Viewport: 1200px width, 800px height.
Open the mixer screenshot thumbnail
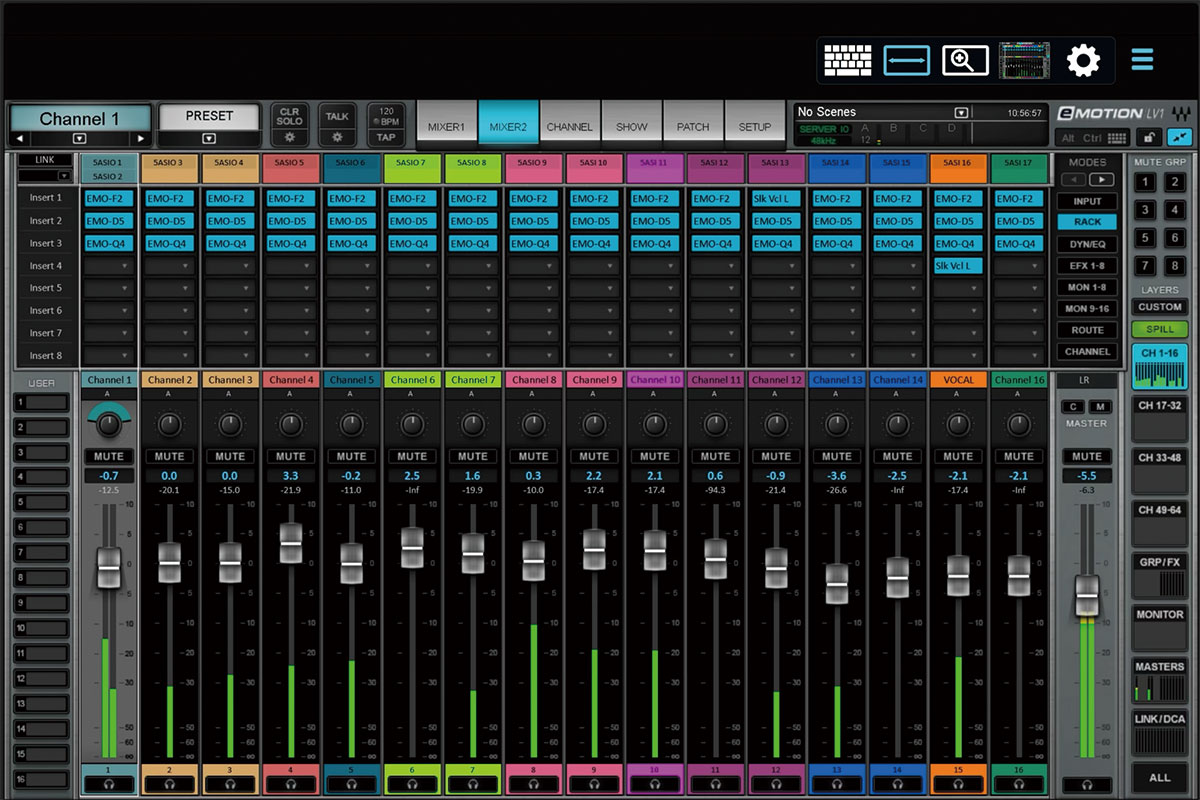coord(1024,60)
